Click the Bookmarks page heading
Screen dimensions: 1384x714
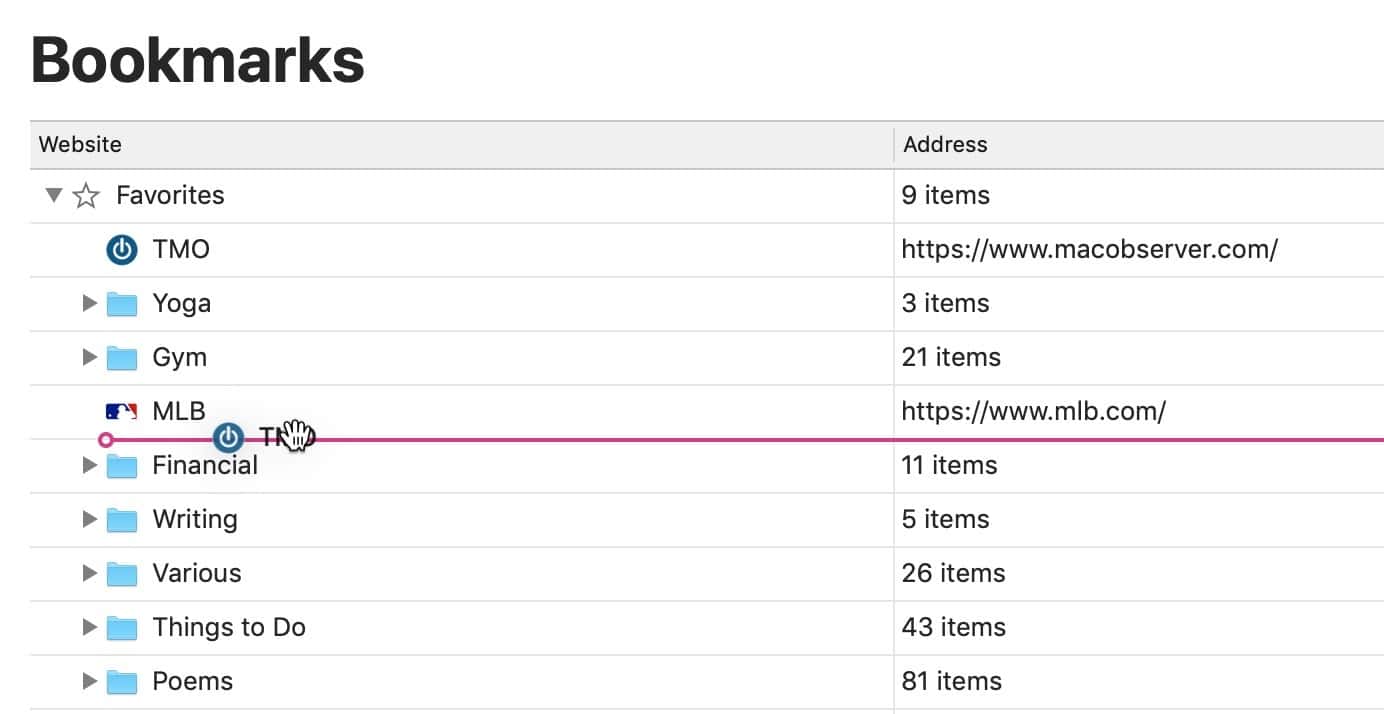click(x=198, y=60)
